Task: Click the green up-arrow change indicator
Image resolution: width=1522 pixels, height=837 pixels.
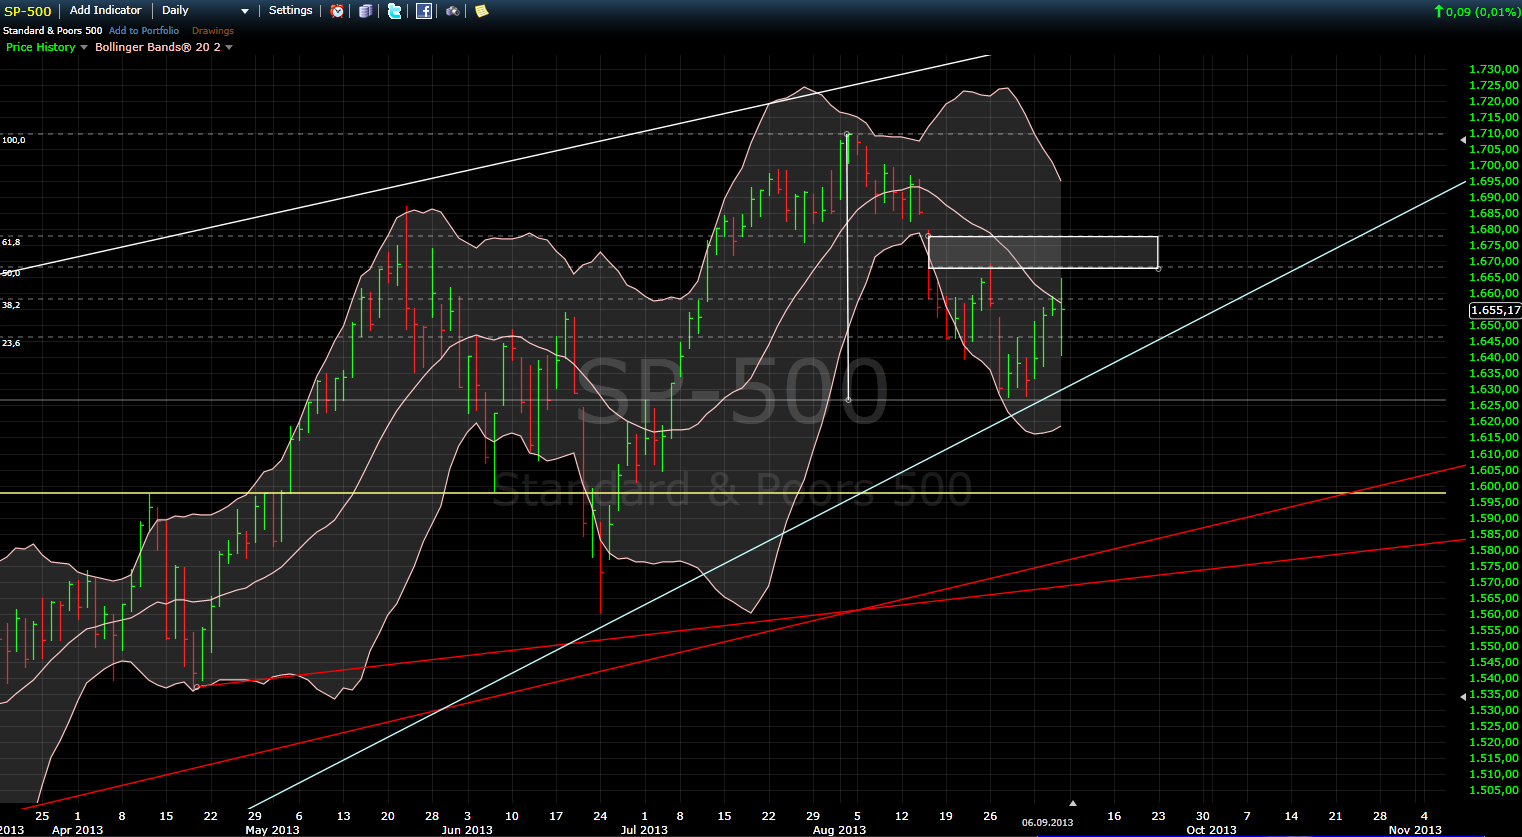Action: pyautogui.click(x=1438, y=12)
